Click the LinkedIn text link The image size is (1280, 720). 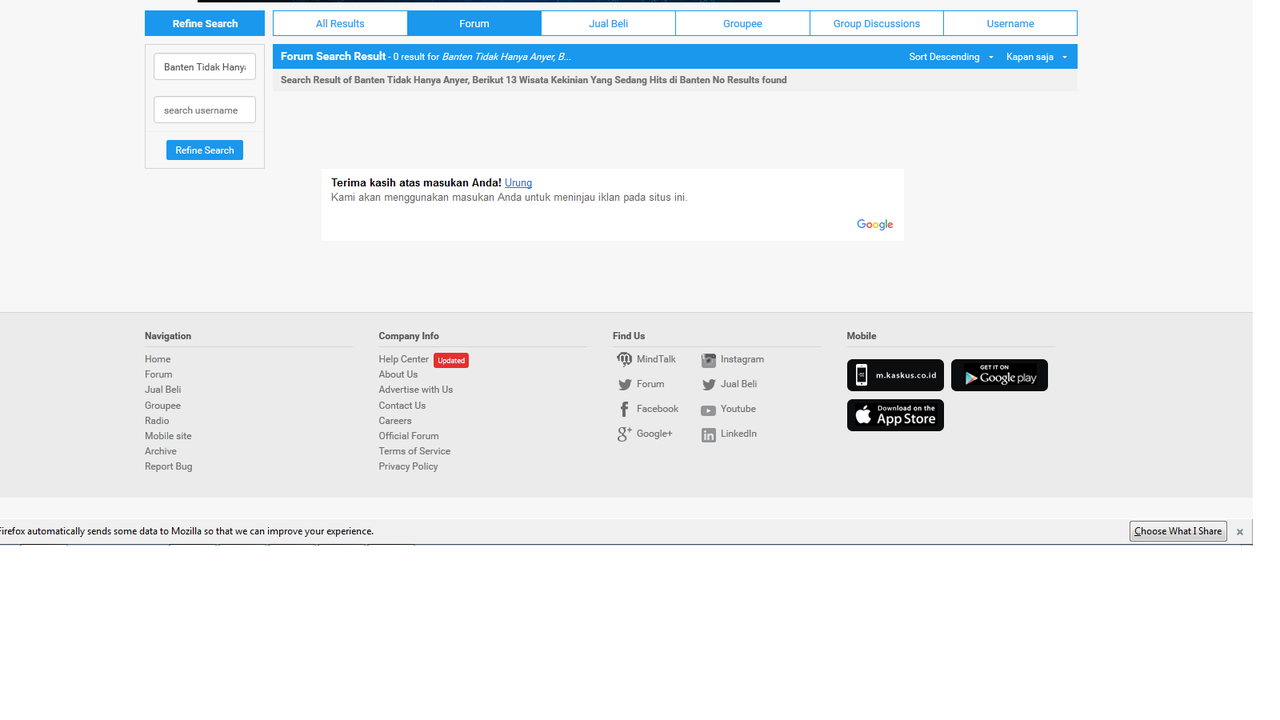738,434
